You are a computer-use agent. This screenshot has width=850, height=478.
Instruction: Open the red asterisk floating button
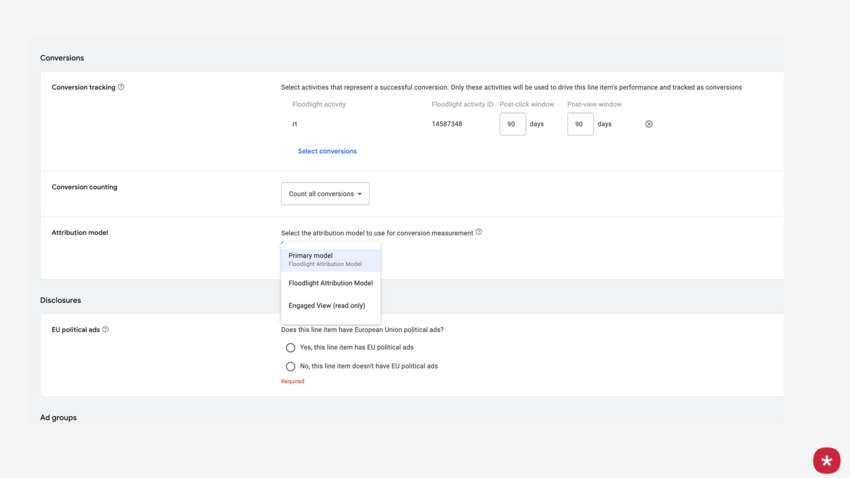[x=826, y=460]
